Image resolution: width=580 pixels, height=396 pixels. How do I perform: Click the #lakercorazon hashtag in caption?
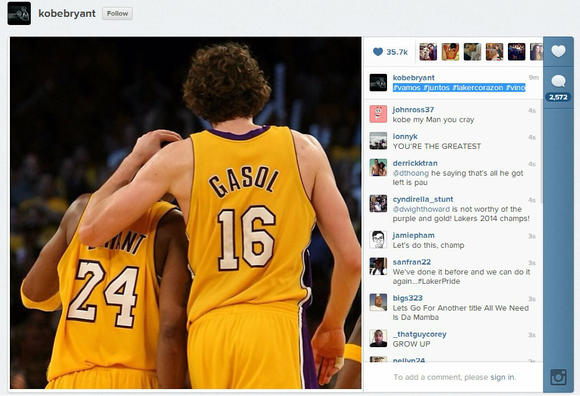tap(478, 88)
